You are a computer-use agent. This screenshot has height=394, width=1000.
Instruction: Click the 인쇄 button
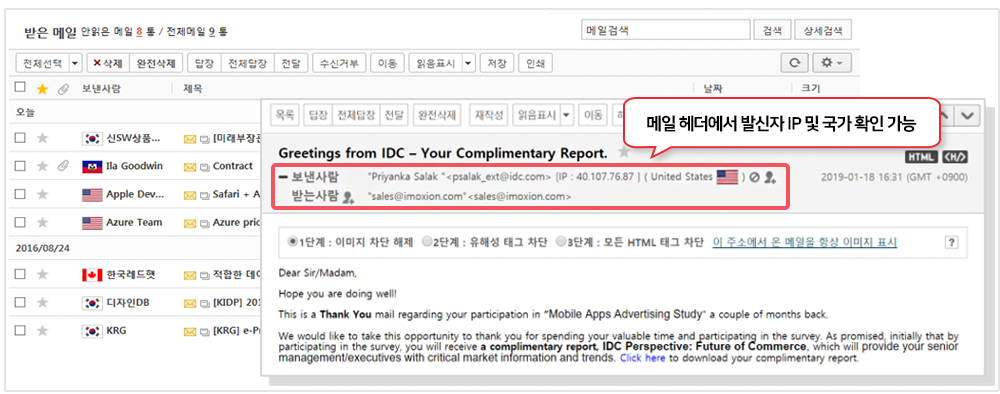point(536,63)
